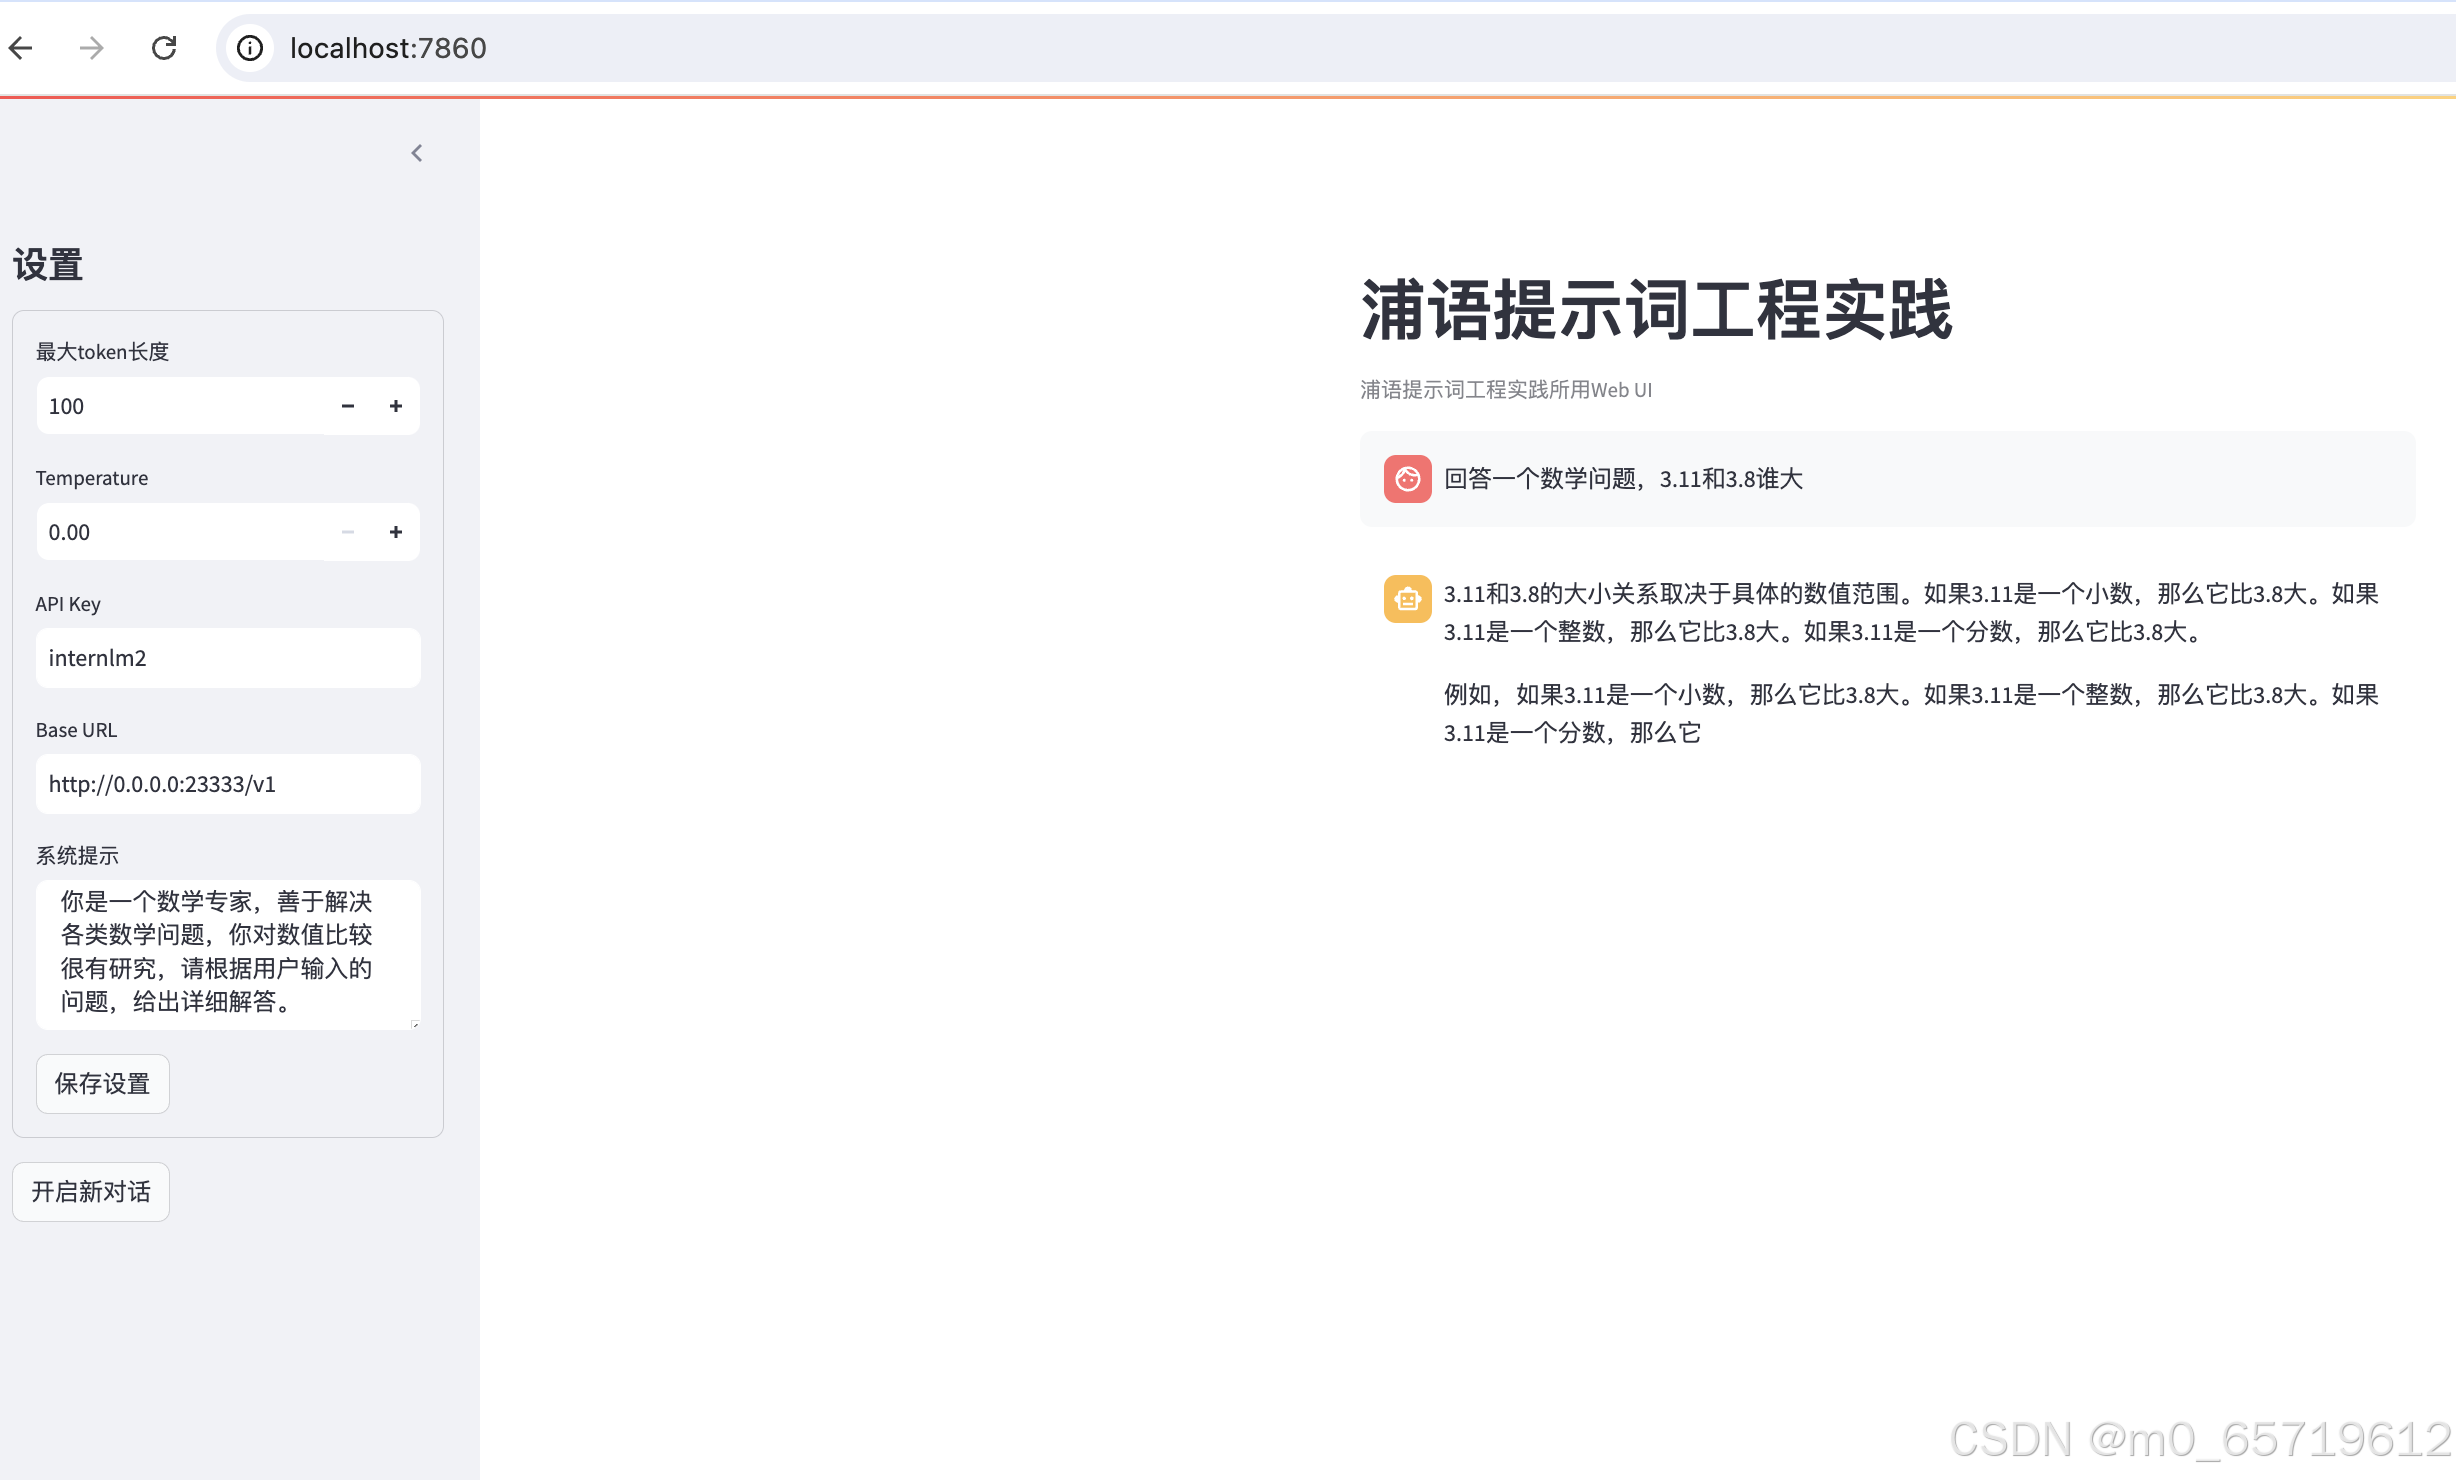Click the user avatar icon in chat

pos(1407,479)
